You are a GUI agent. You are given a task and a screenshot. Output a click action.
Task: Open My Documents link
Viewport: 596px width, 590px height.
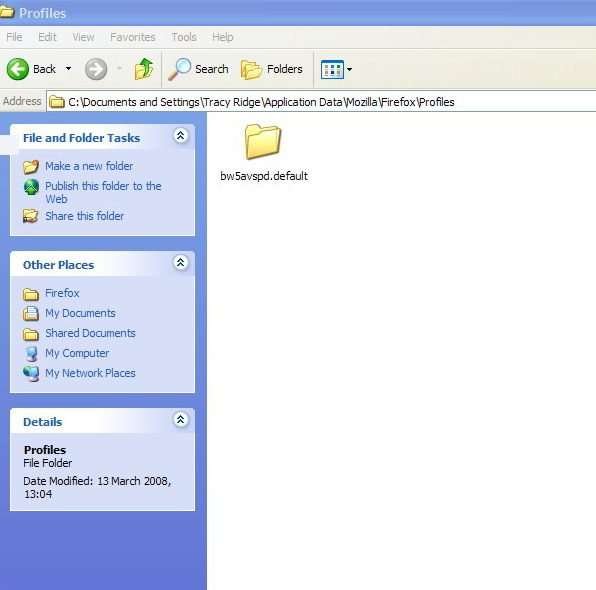80,313
